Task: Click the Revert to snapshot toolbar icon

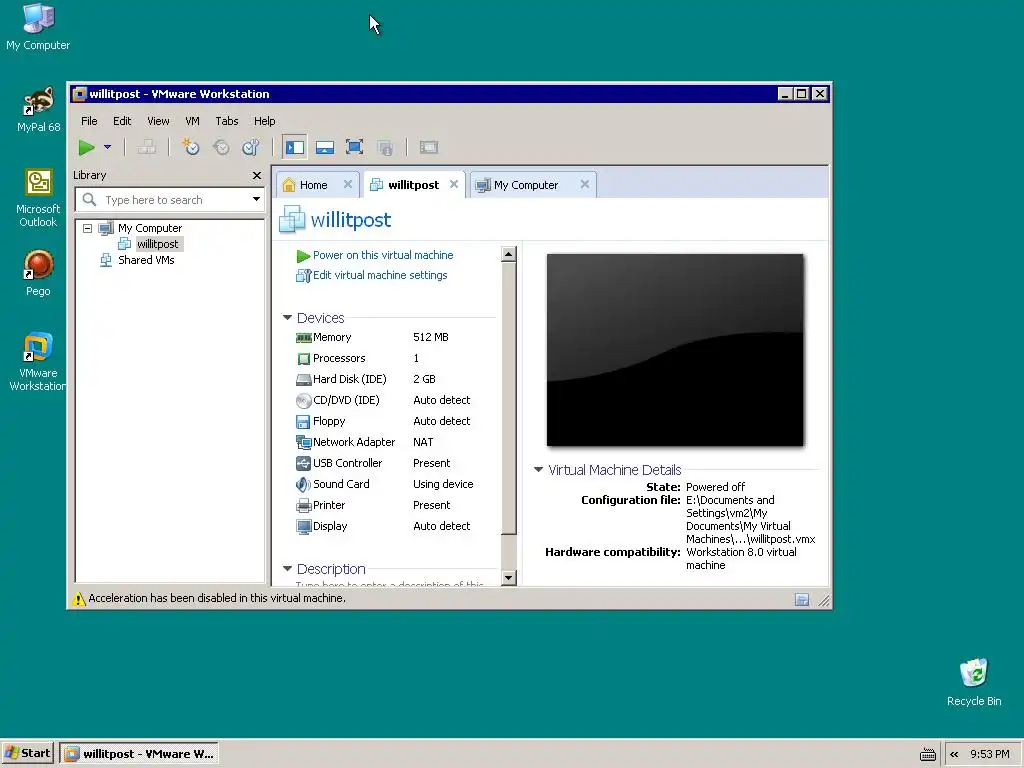Action: point(221,148)
